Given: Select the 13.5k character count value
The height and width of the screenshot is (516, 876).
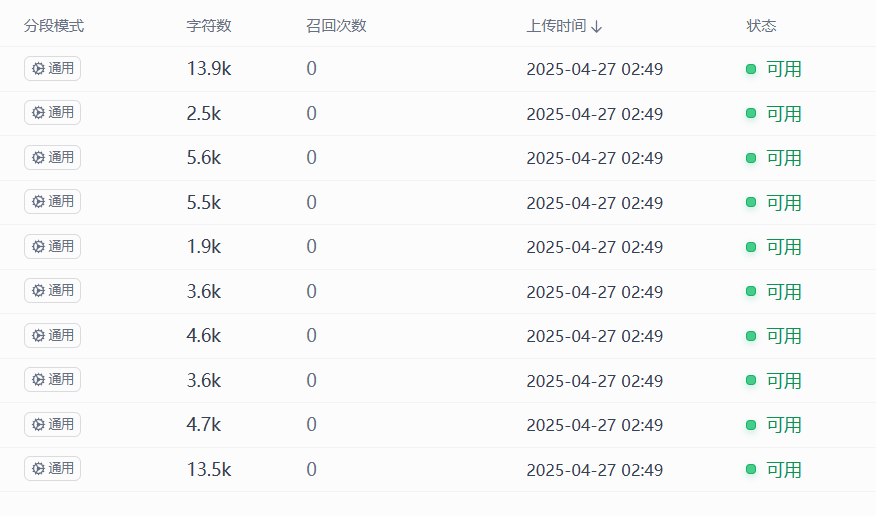Looking at the screenshot, I should pos(209,469).
